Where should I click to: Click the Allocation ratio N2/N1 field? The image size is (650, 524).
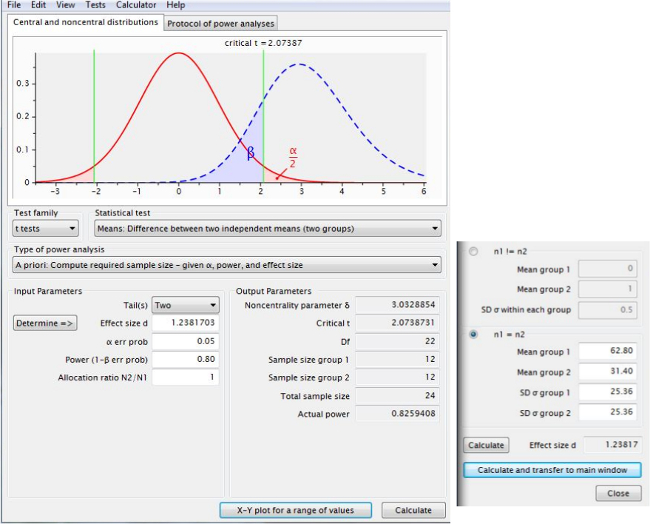tap(186, 377)
